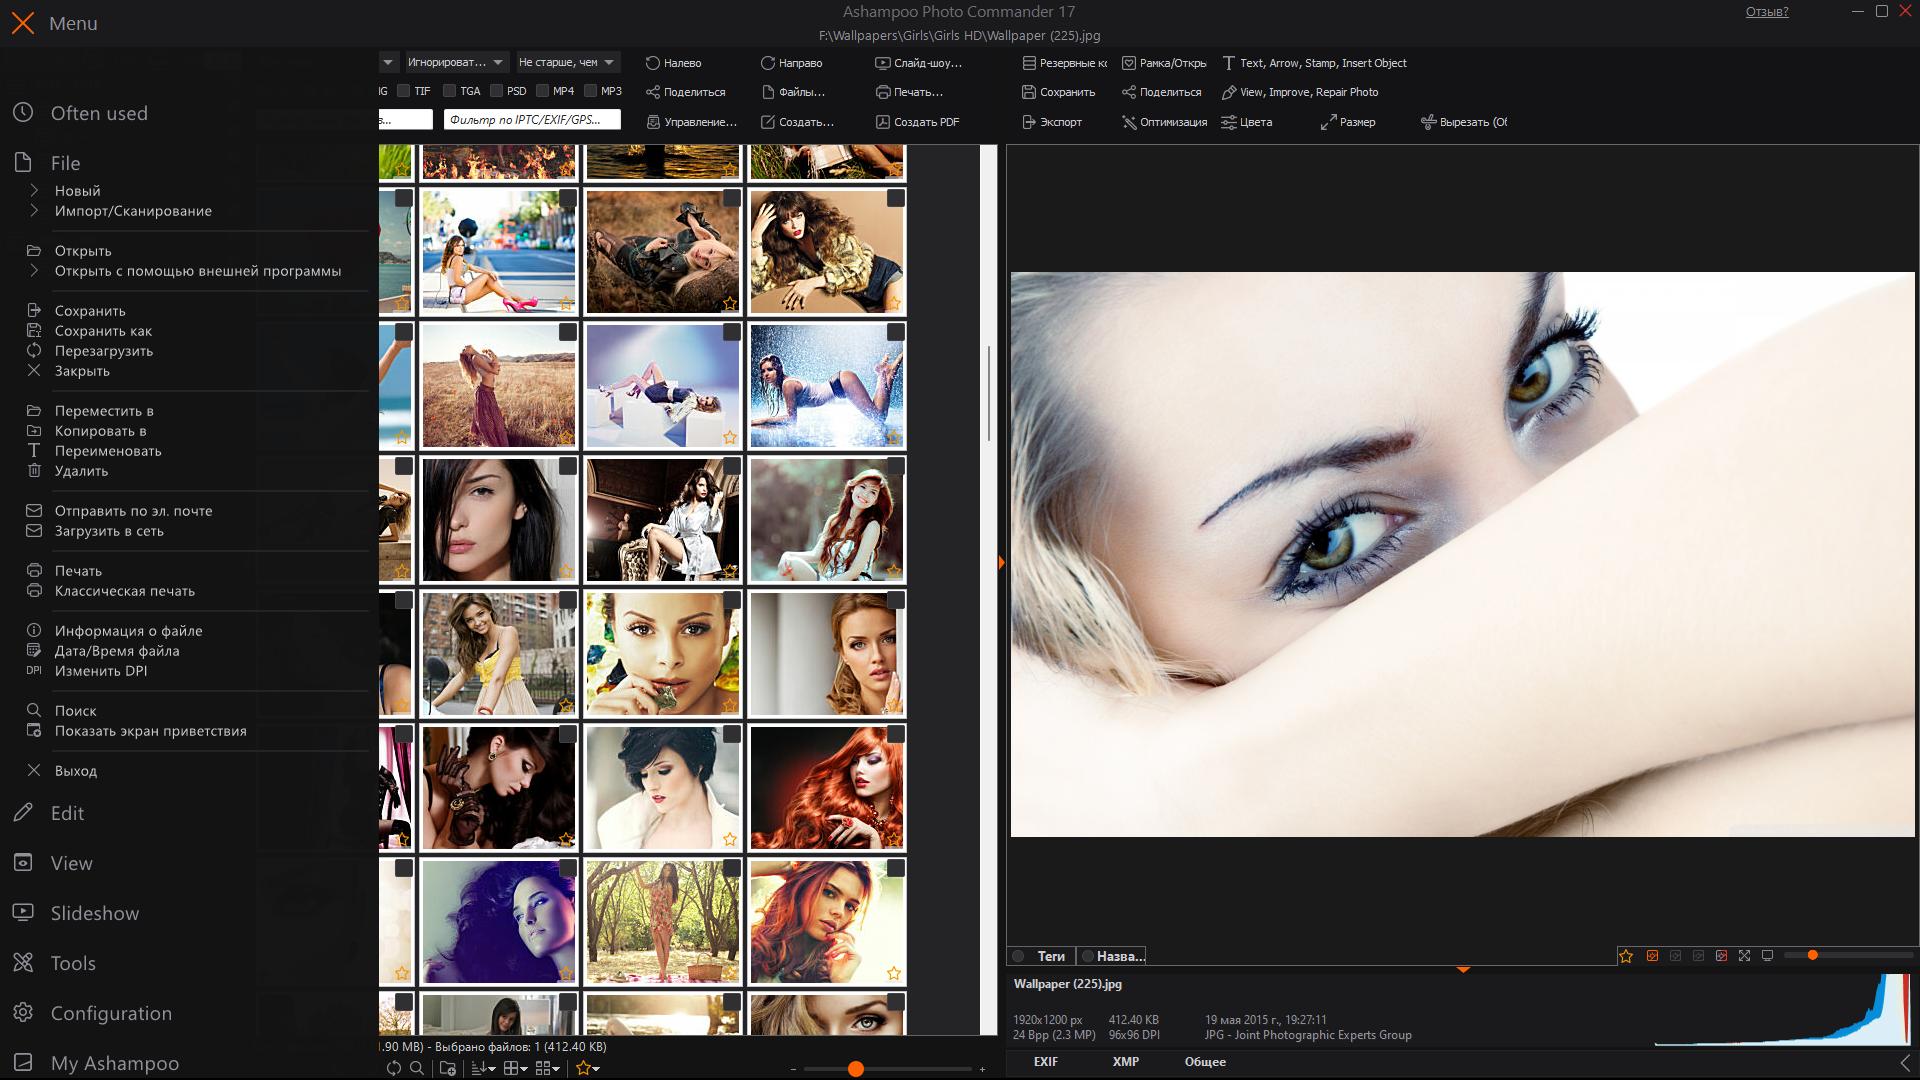
Task: Click the fullscreen arrows icon under the preview
Action: pyautogui.click(x=1744, y=956)
